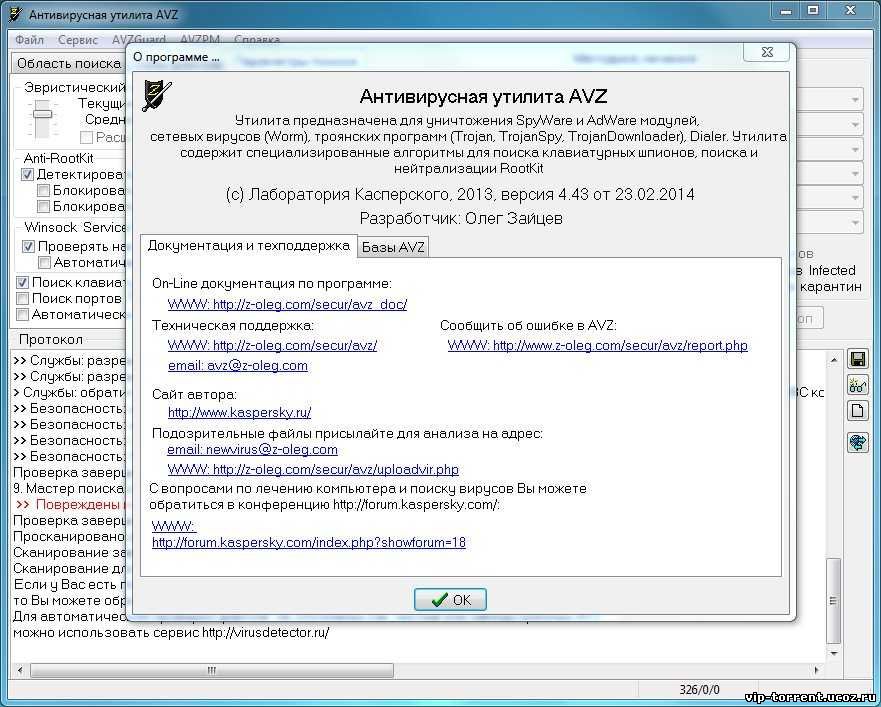Click the glasses view log icon
This screenshot has height=707, width=881.
point(857,385)
